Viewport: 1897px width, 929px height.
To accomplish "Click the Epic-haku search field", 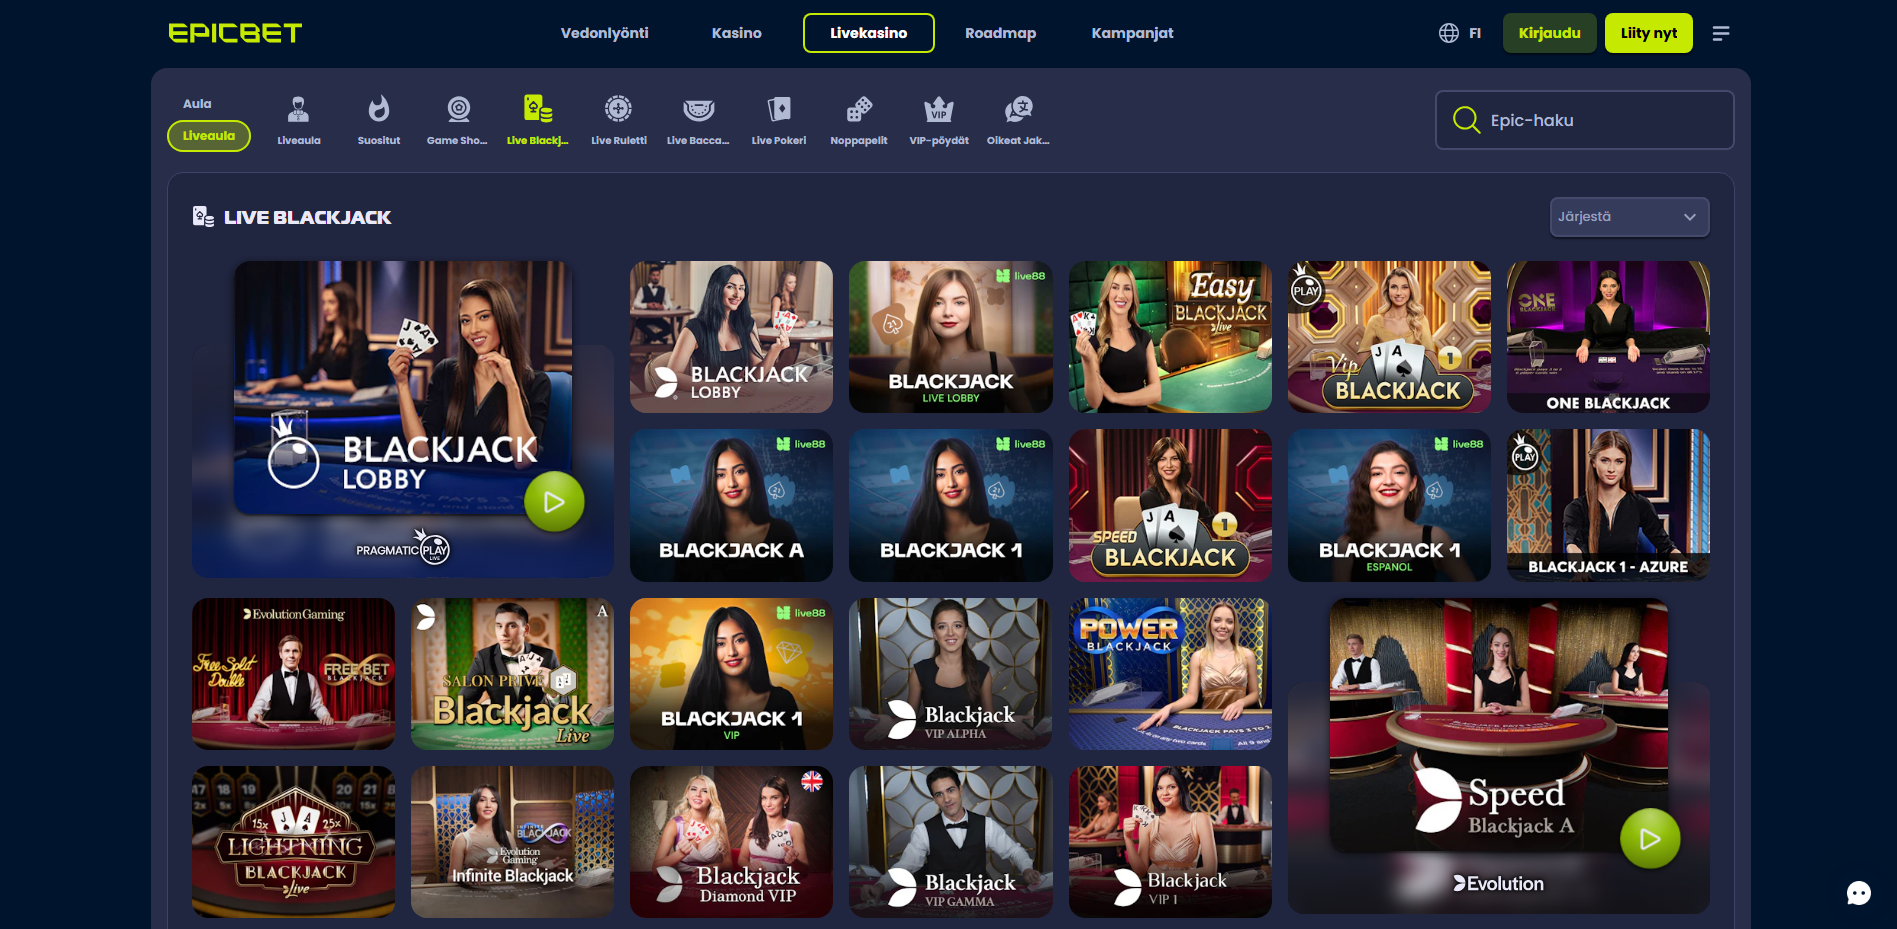I will pos(1584,120).
